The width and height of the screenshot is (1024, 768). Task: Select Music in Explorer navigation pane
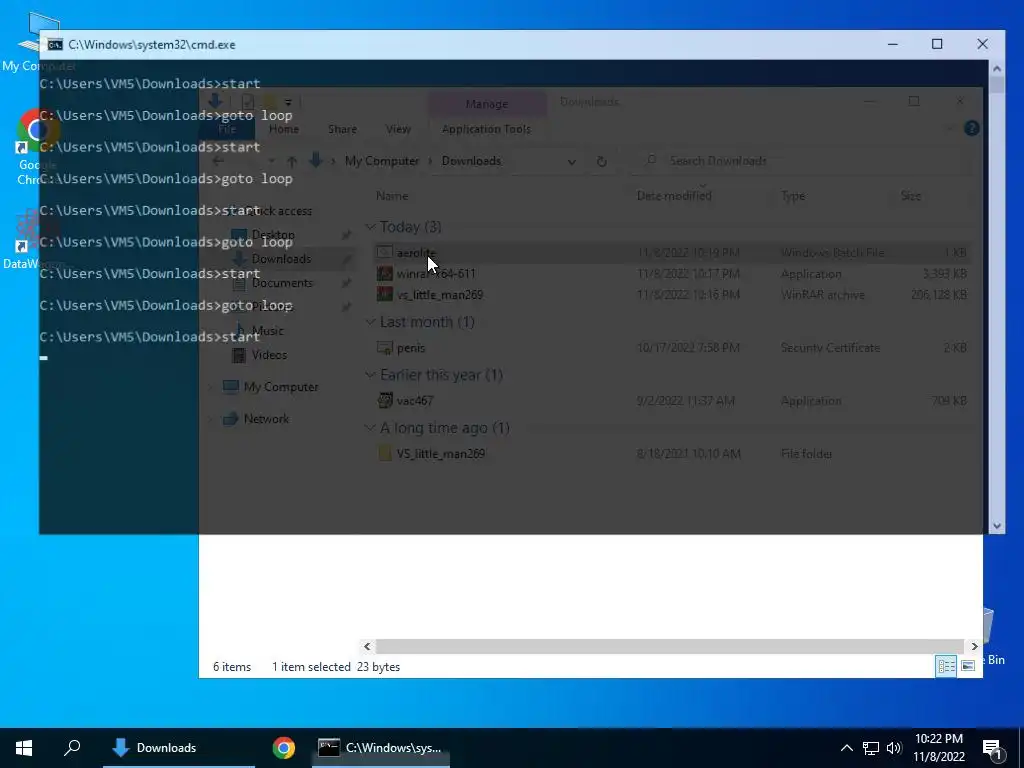(x=268, y=330)
